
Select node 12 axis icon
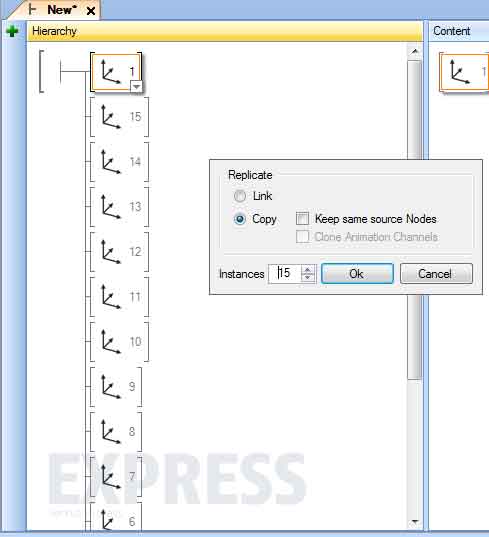[111, 252]
